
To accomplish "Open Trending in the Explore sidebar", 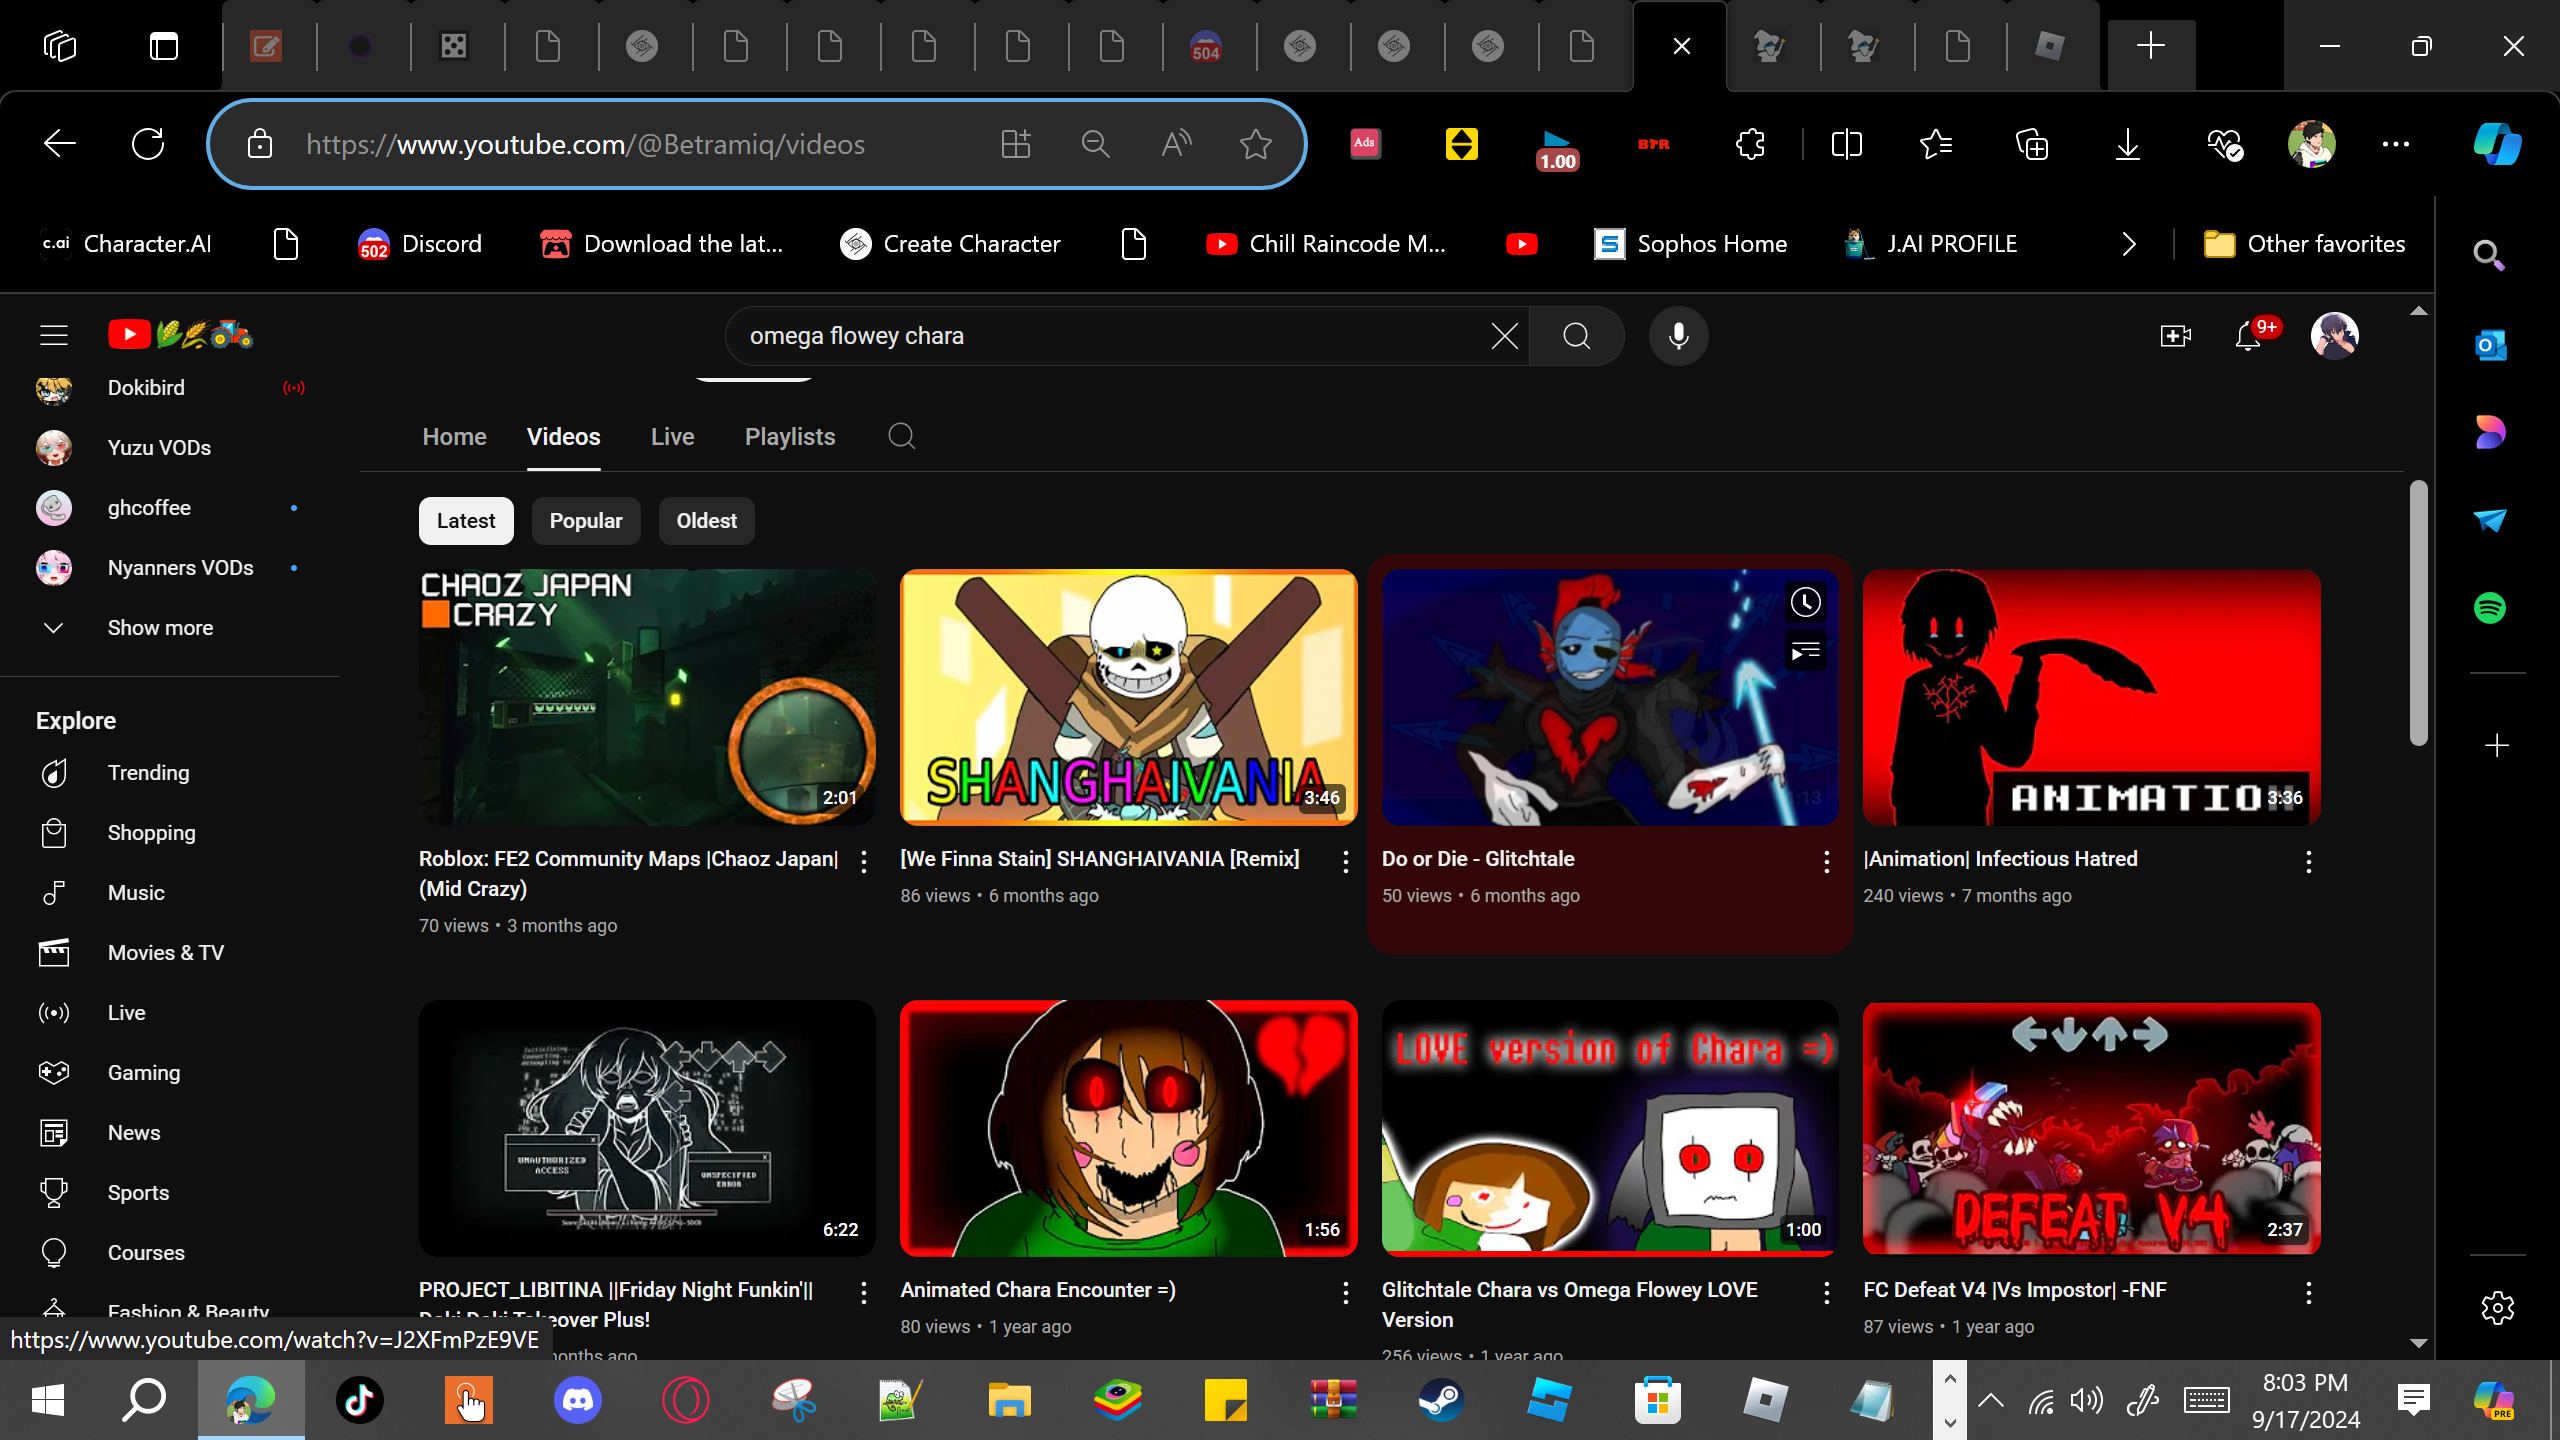I will coord(148,773).
